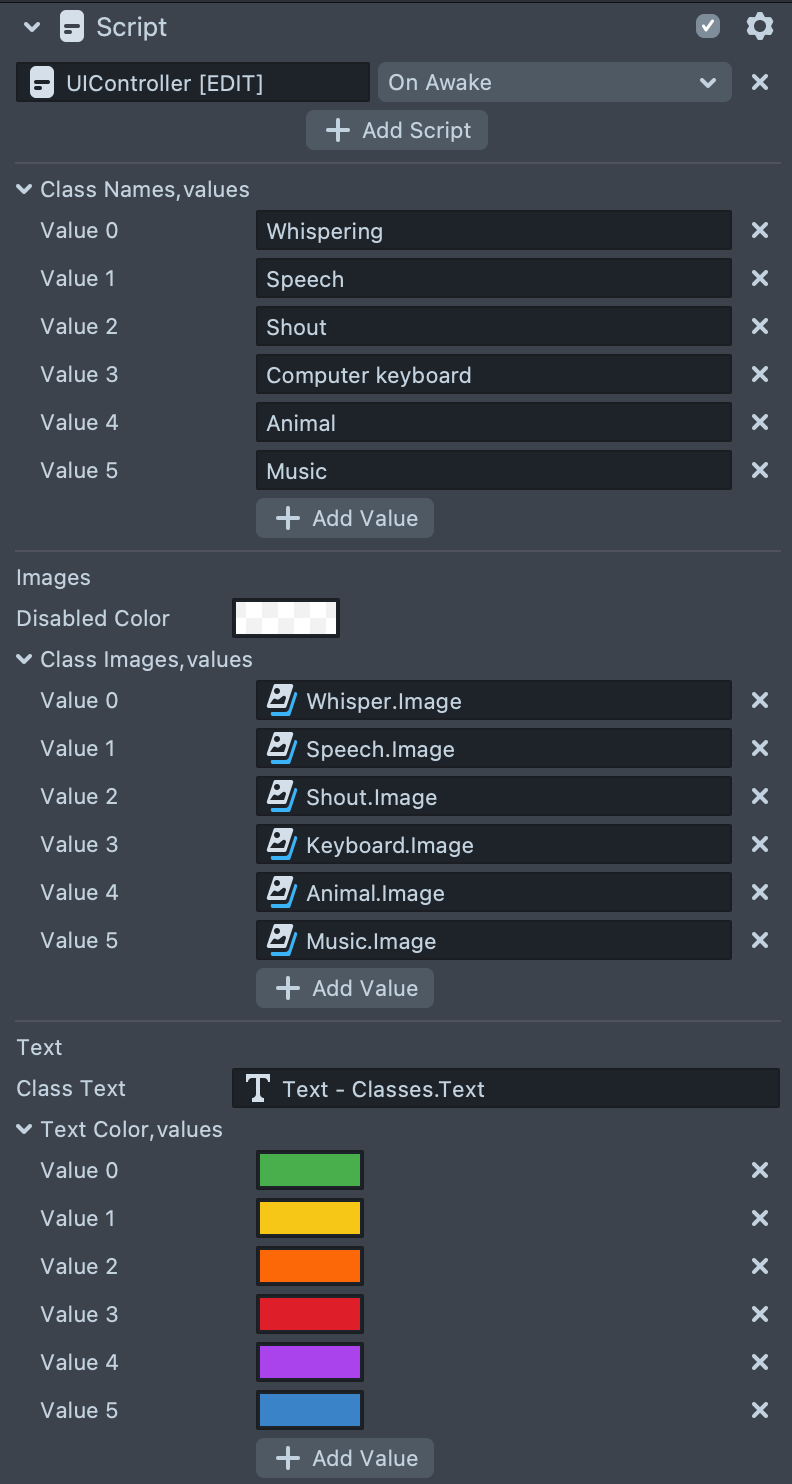Select the Music.Image reference field
792x1484 pixels.
pos(493,940)
